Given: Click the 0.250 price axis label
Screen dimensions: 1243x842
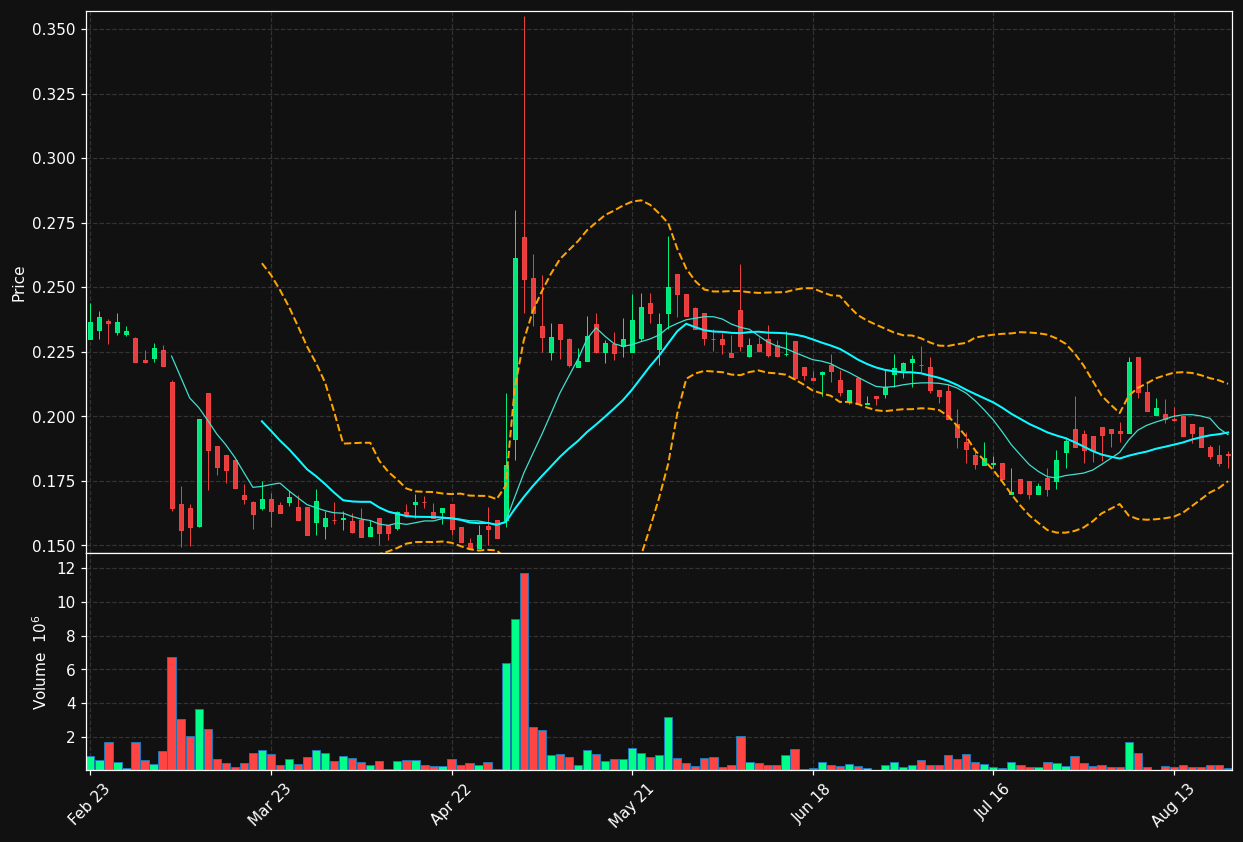Looking at the screenshot, I should (53, 288).
